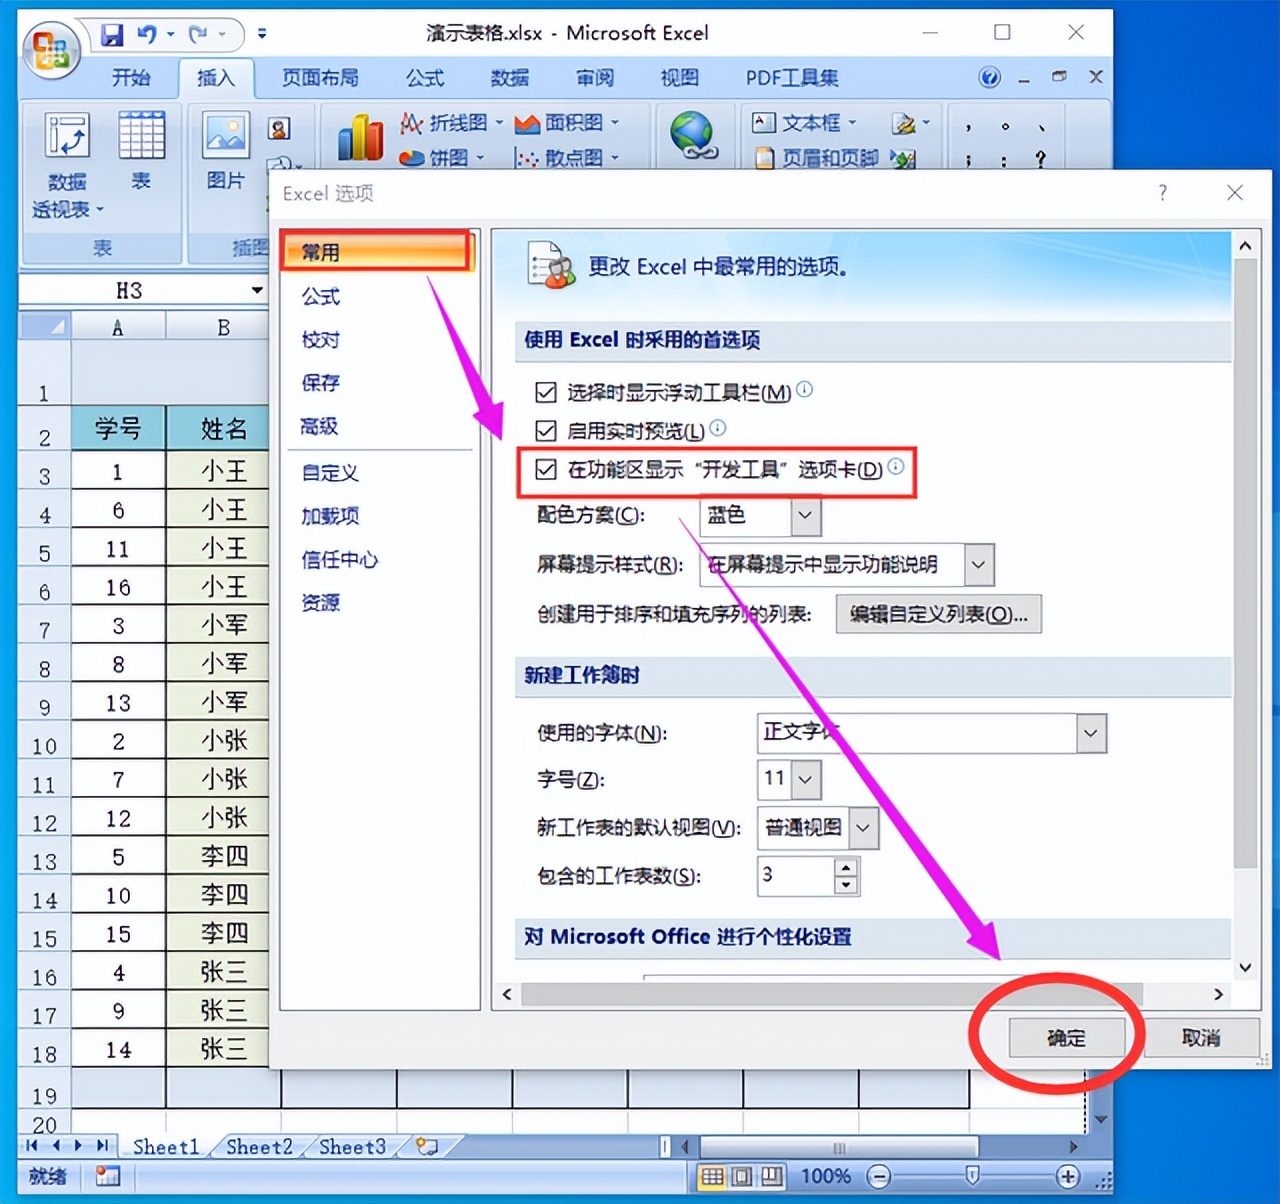The image size is (1280, 1204).
Task: Insert a picture (图片) icon
Action: [x=226, y=135]
